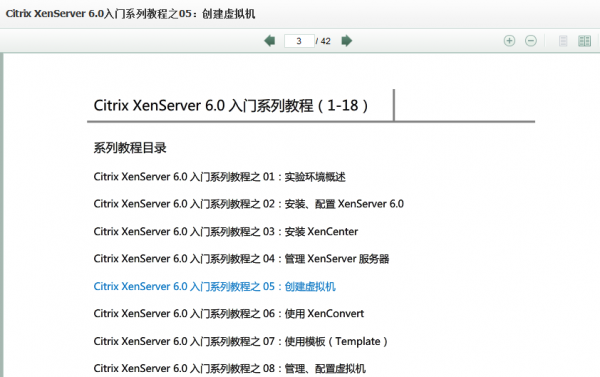This screenshot has height=377, width=600.
Task: Click the heading '系列教程目录'
Action: tap(130, 148)
